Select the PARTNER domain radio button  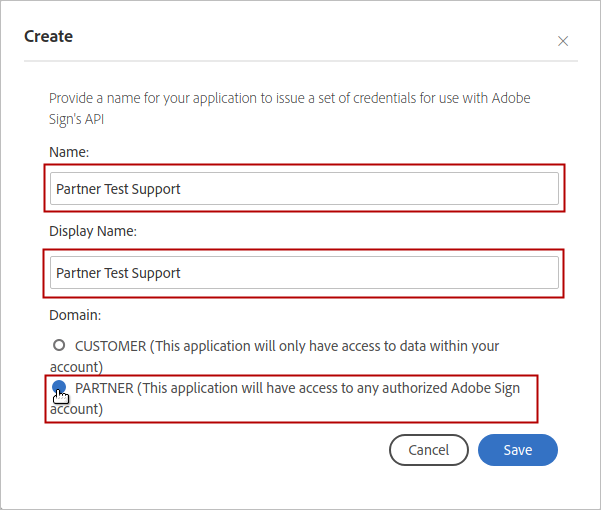point(59,387)
